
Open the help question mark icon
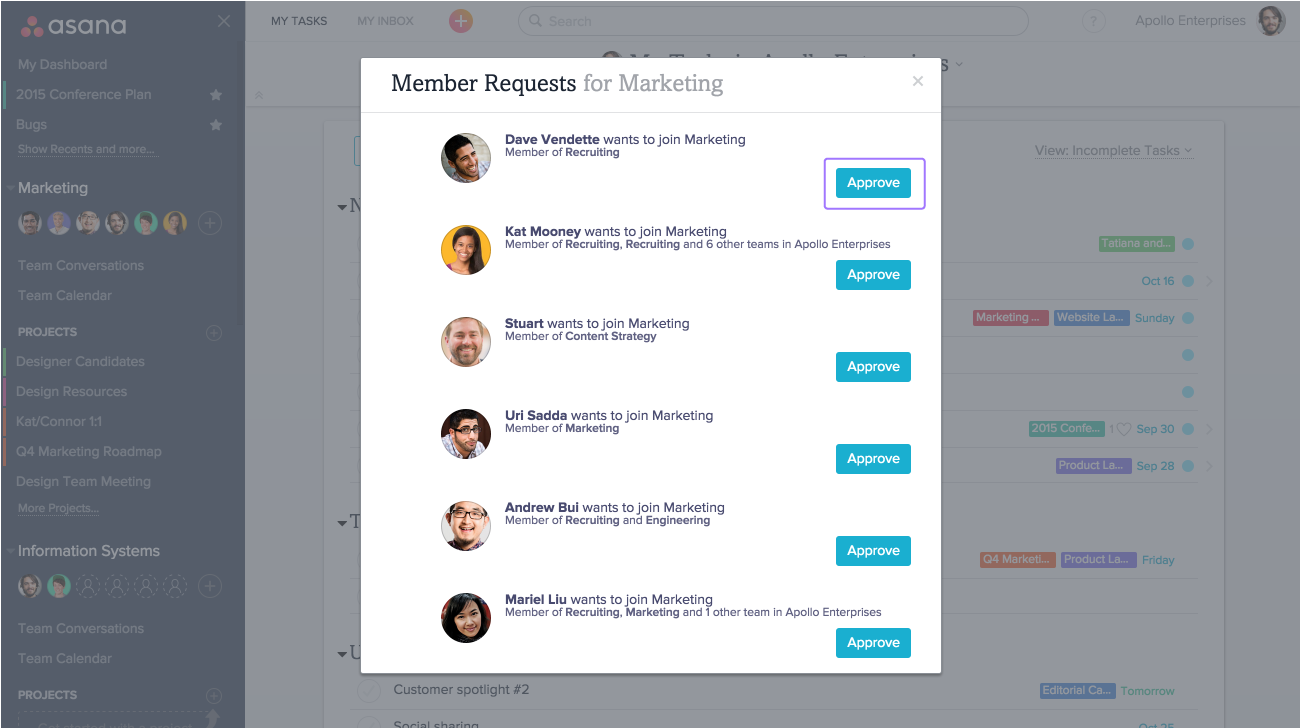point(1094,21)
